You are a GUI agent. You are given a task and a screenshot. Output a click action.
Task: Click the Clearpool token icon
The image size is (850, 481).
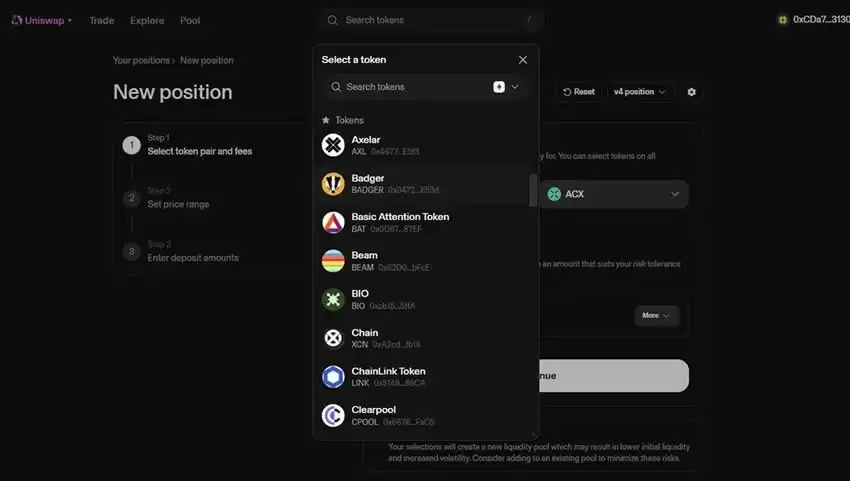[x=333, y=415]
